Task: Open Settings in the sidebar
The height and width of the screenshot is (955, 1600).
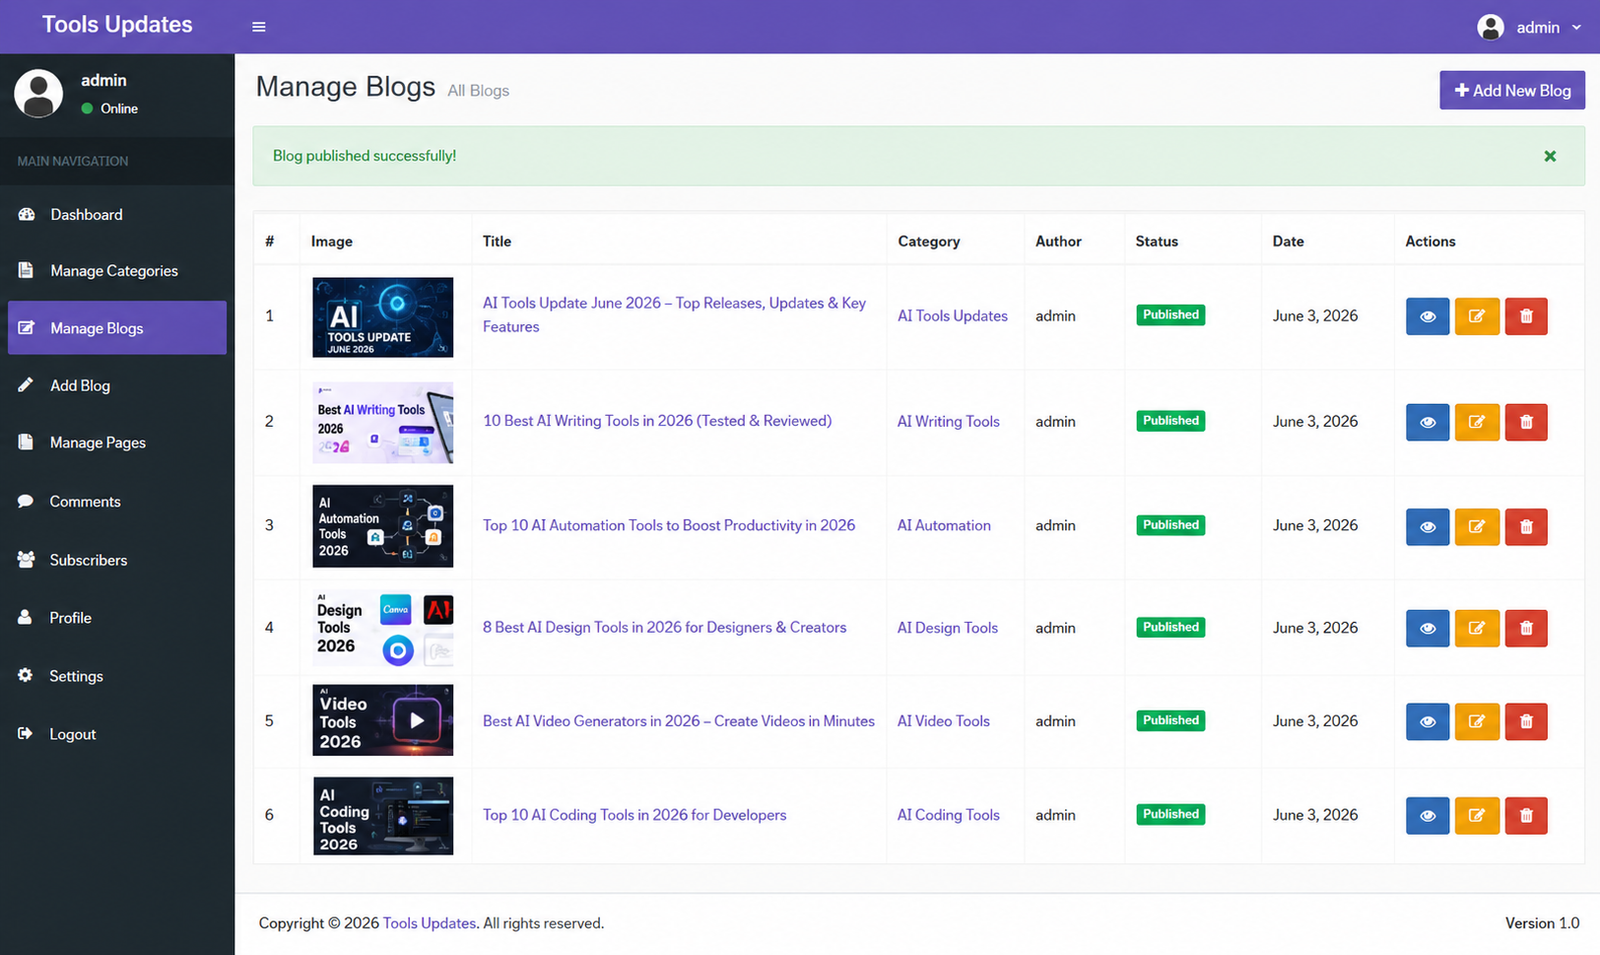Action: pyautogui.click(x=117, y=676)
